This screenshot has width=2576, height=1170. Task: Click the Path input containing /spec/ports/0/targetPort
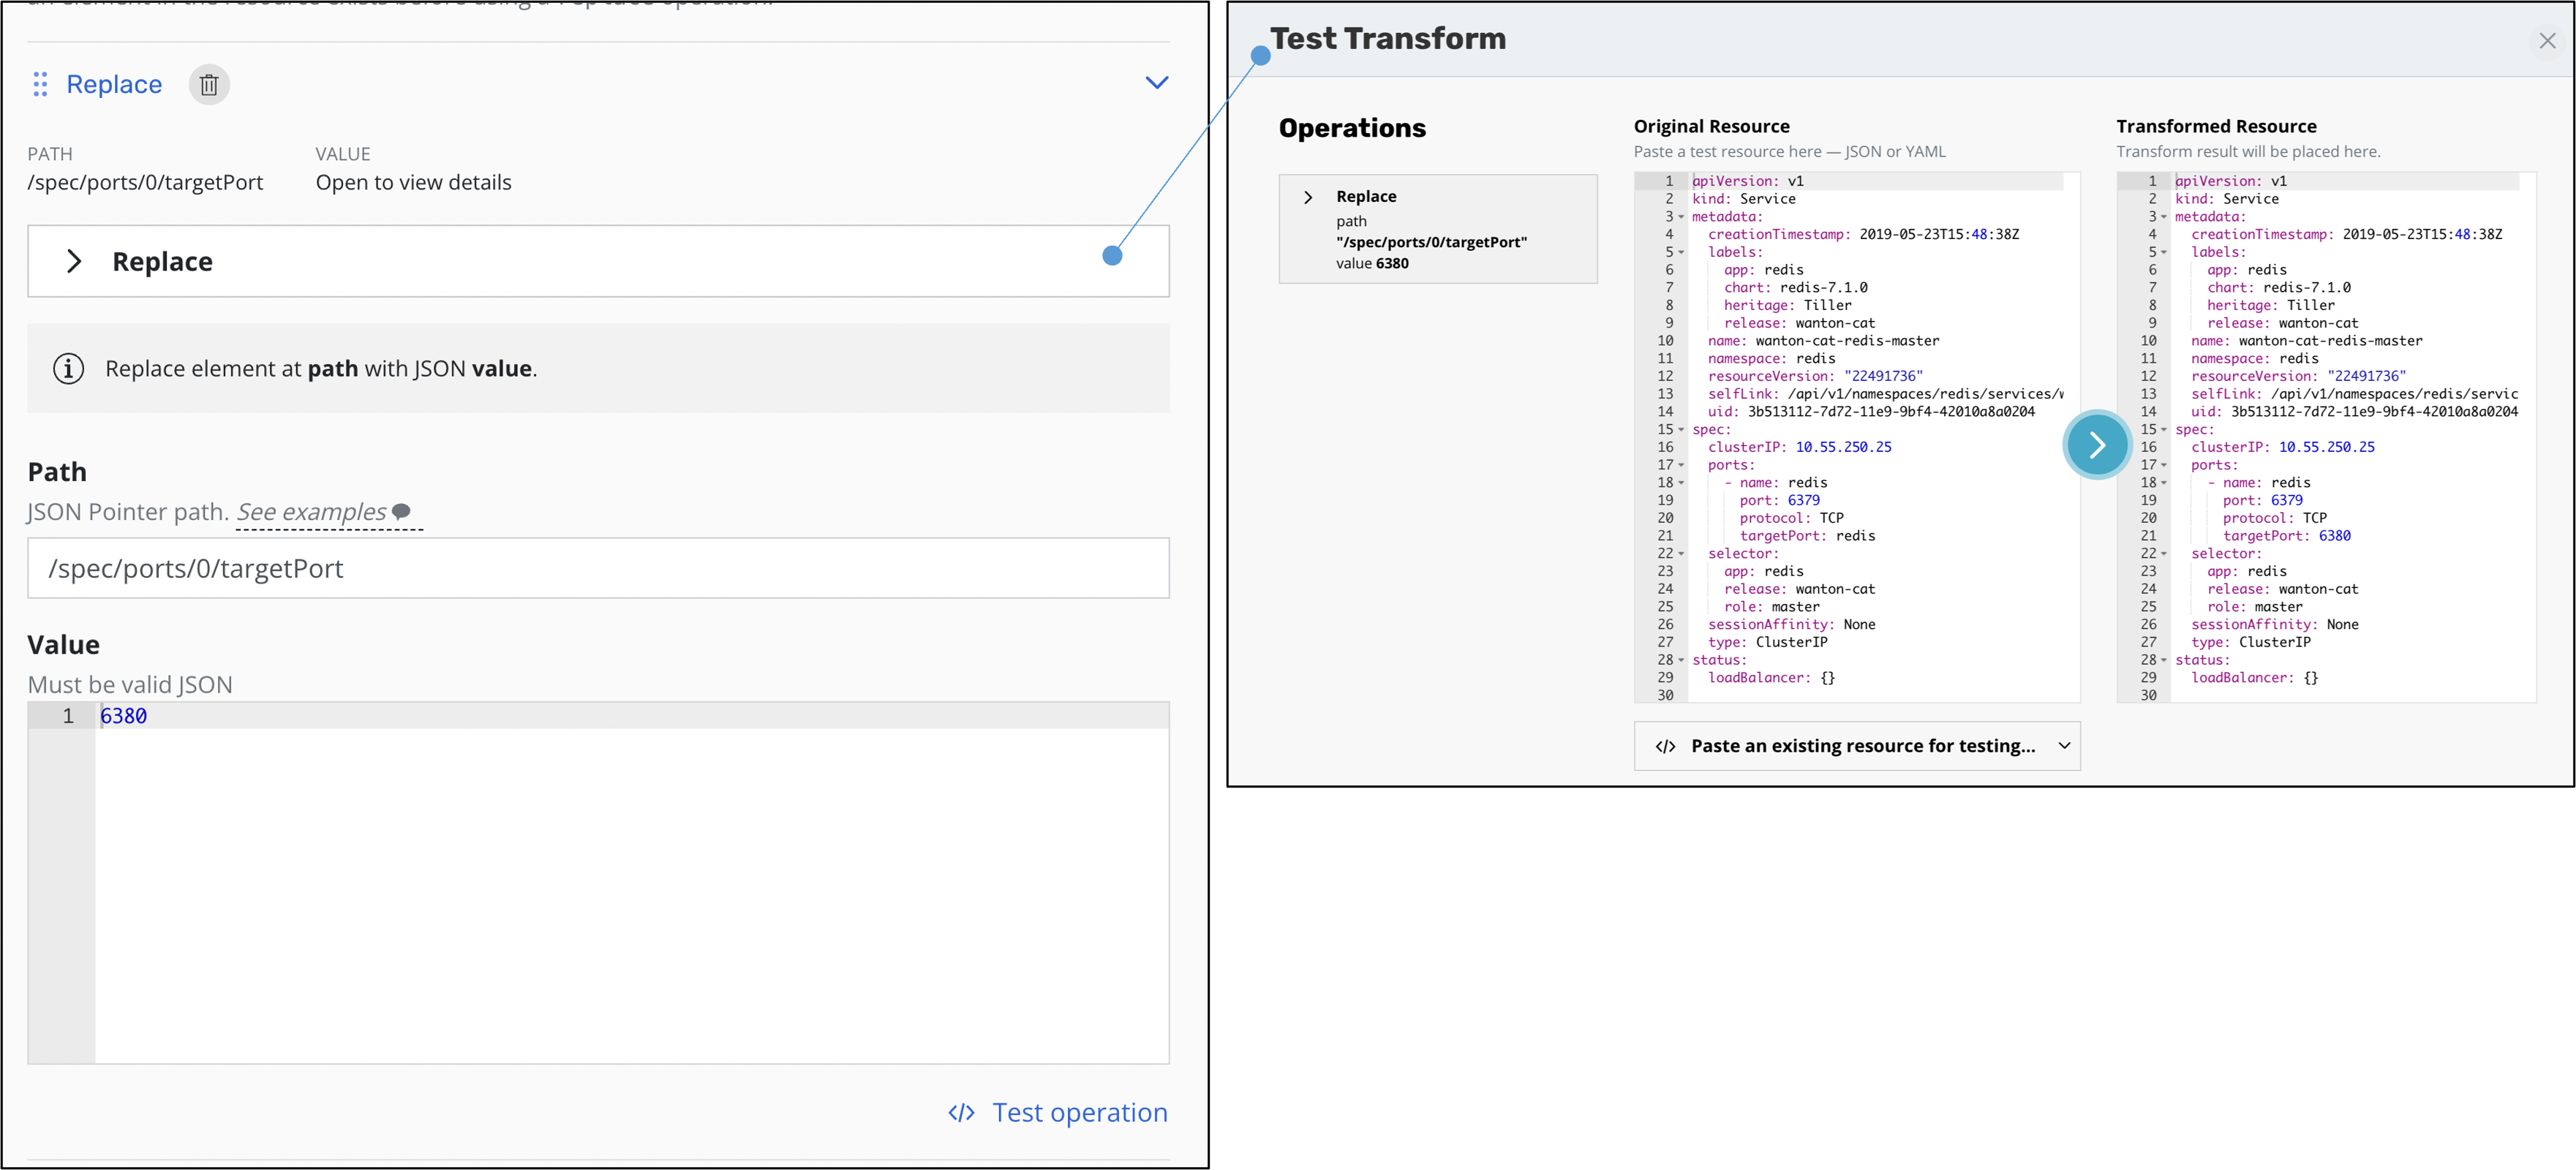tap(598, 568)
